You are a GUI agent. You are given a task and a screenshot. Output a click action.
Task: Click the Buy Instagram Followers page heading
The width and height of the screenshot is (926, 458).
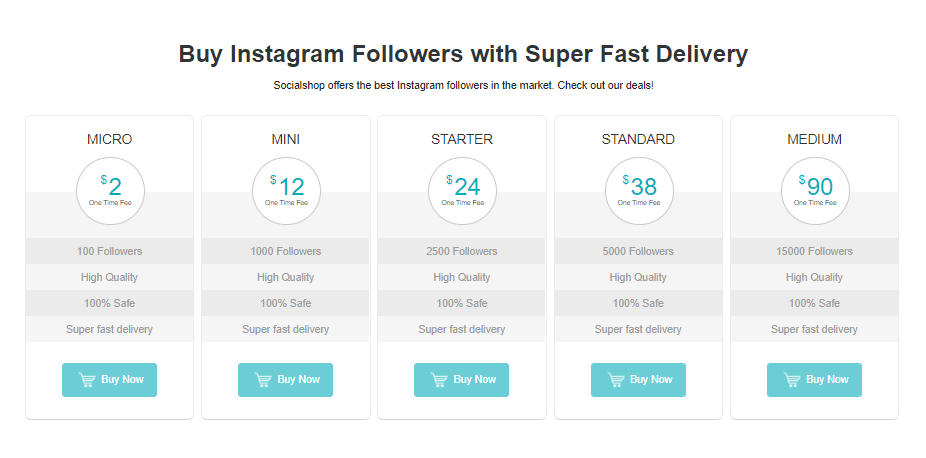(463, 54)
